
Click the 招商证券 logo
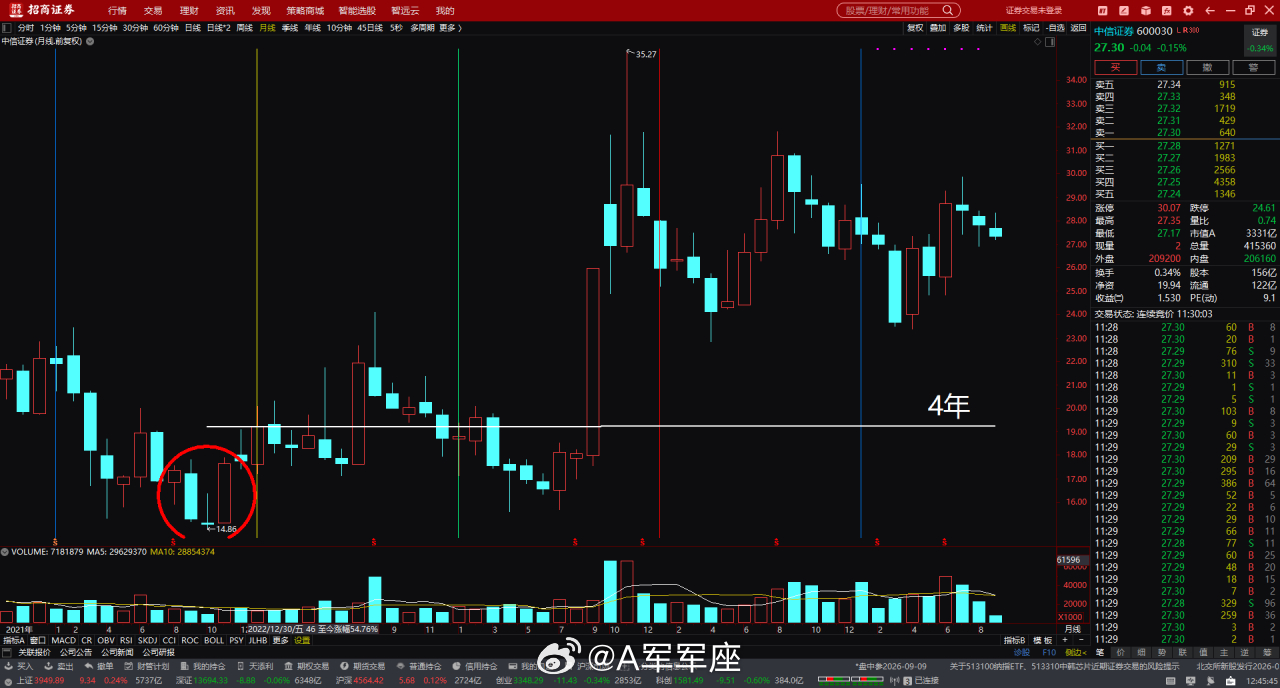click(42, 10)
